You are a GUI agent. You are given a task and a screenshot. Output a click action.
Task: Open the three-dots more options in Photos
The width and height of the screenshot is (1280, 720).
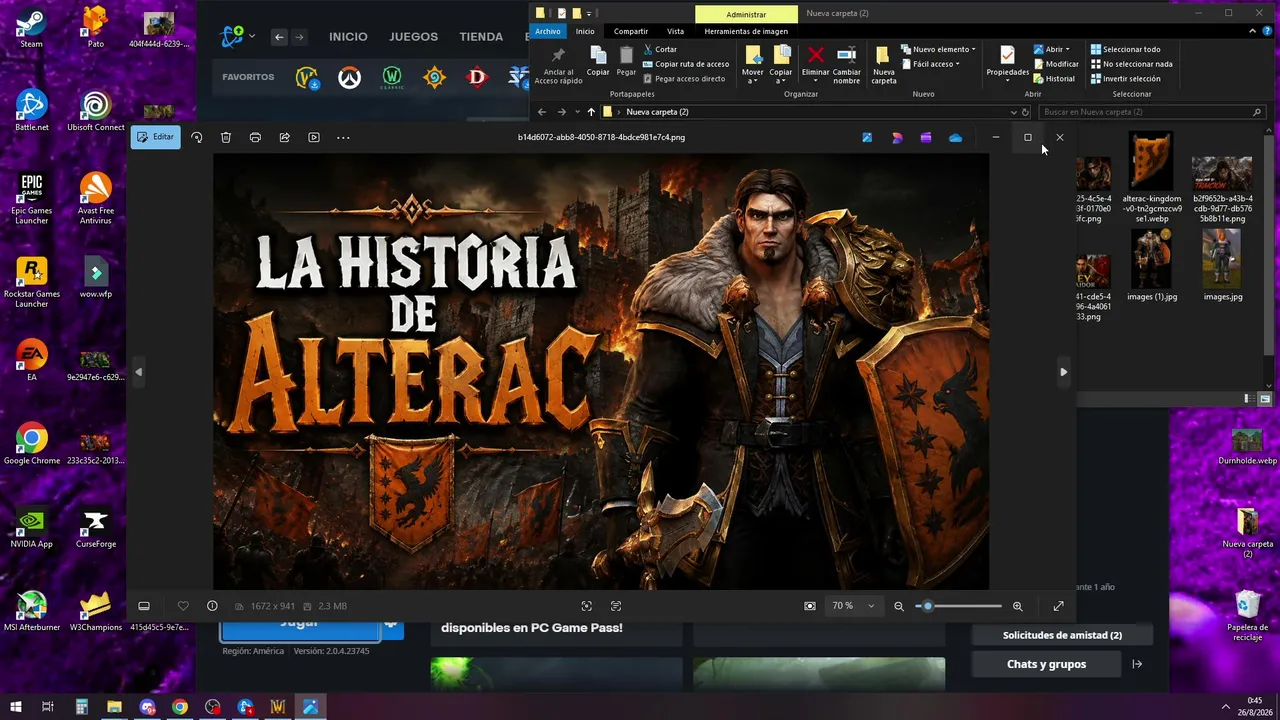tap(343, 137)
